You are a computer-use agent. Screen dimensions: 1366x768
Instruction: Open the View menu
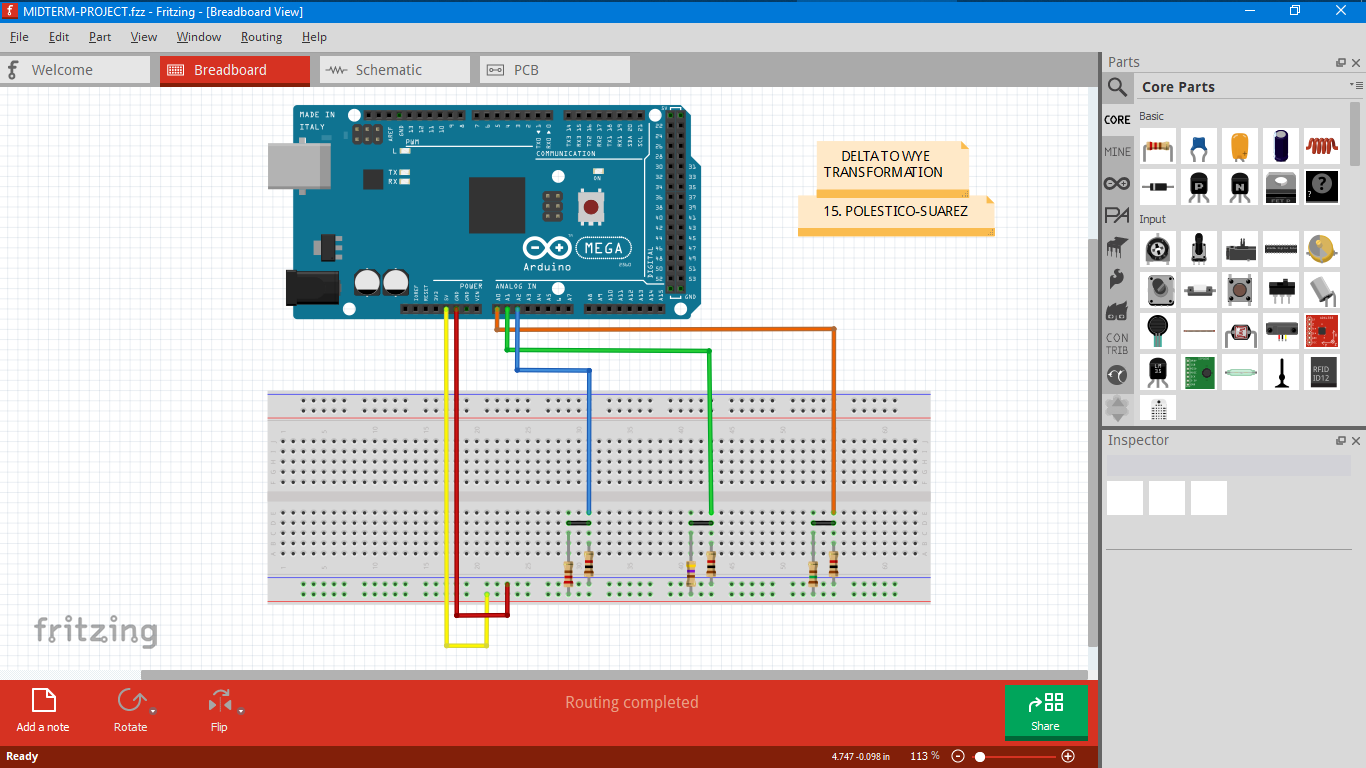144,37
